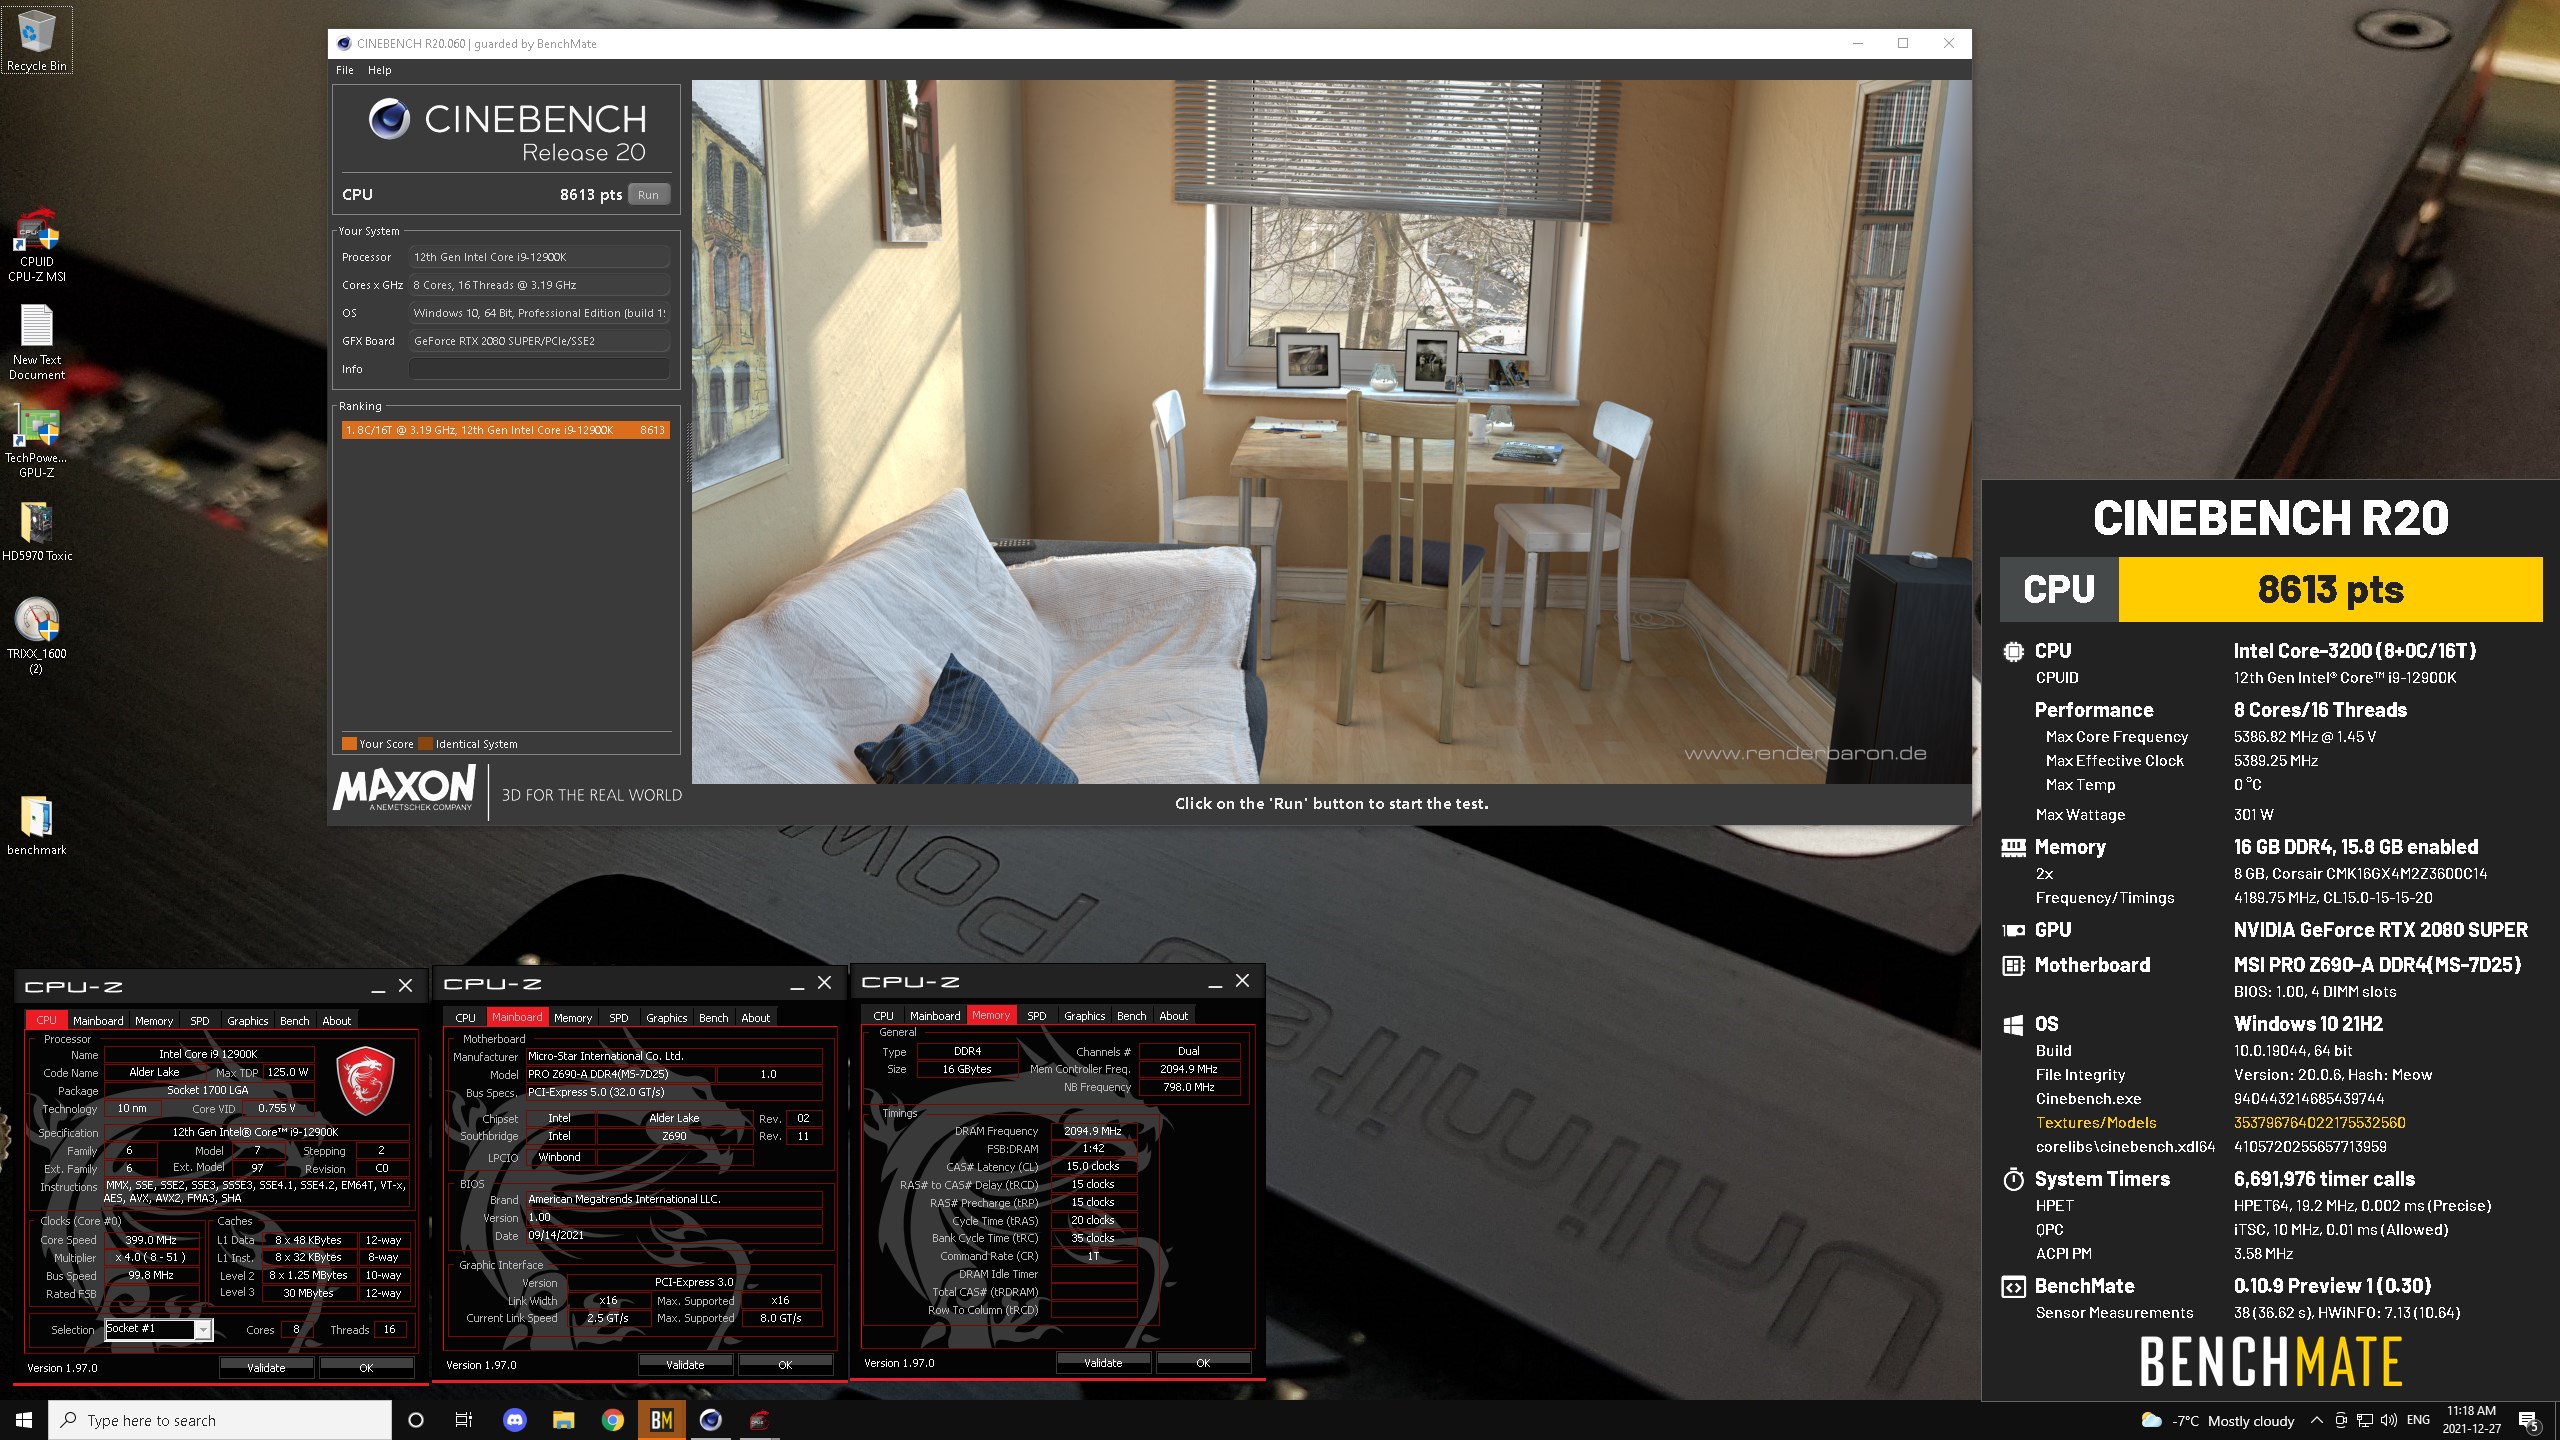
Task: Open the network icon in the tray
Action: (x=2365, y=1420)
